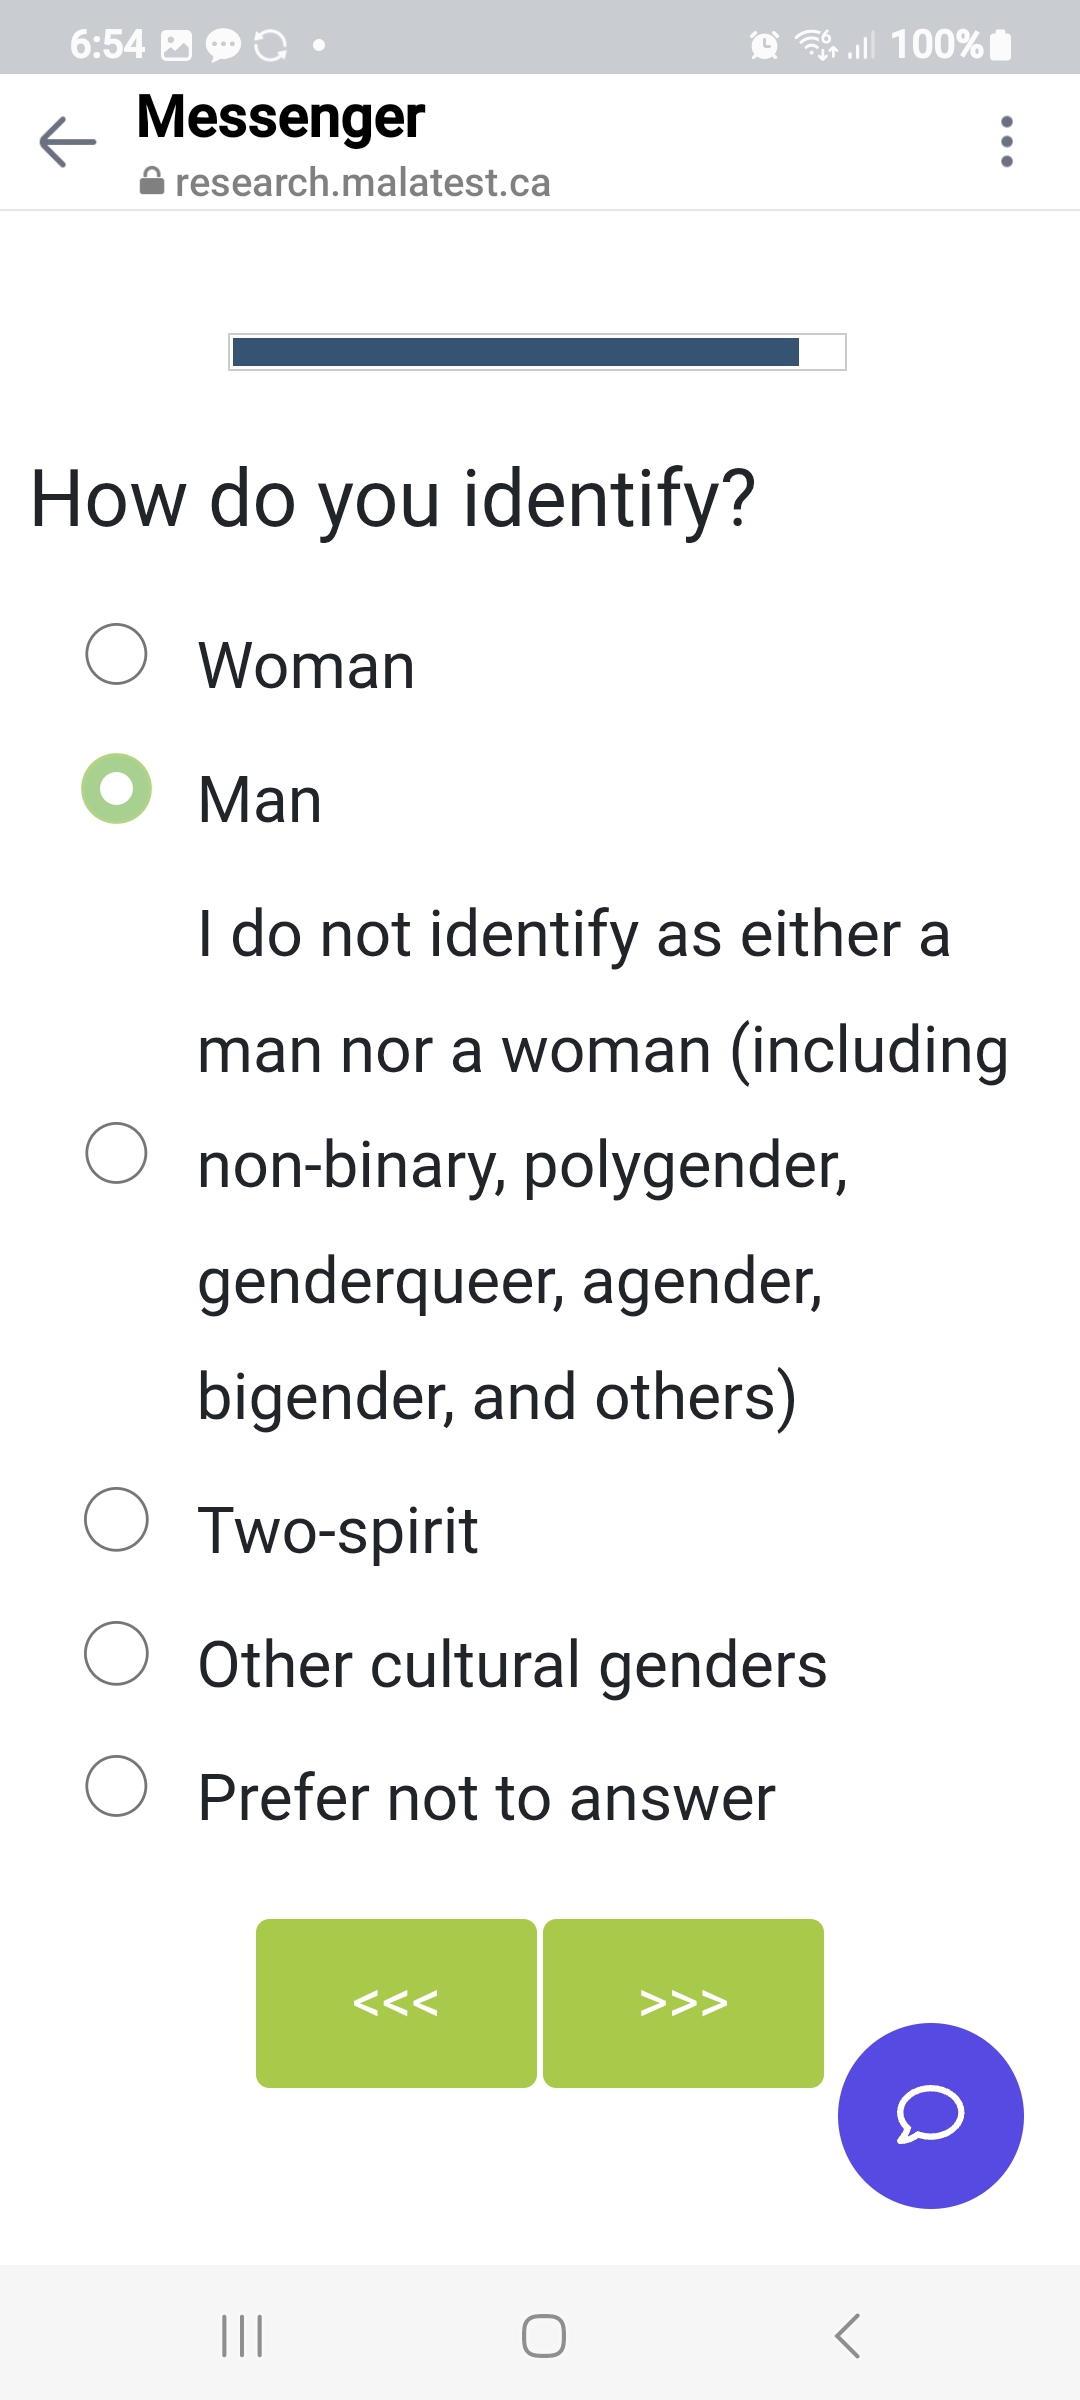The image size is (1080, 2400).
Task: Tap the Messenger page title
Action: 281,117
